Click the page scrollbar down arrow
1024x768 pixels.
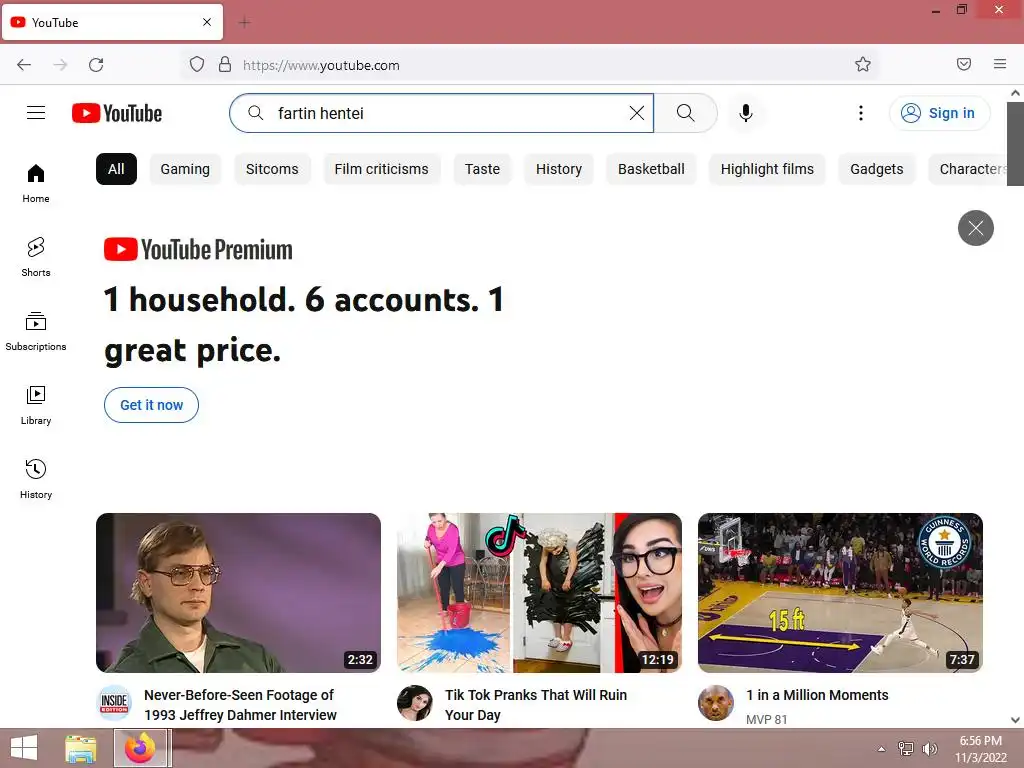pos(1015,720)
